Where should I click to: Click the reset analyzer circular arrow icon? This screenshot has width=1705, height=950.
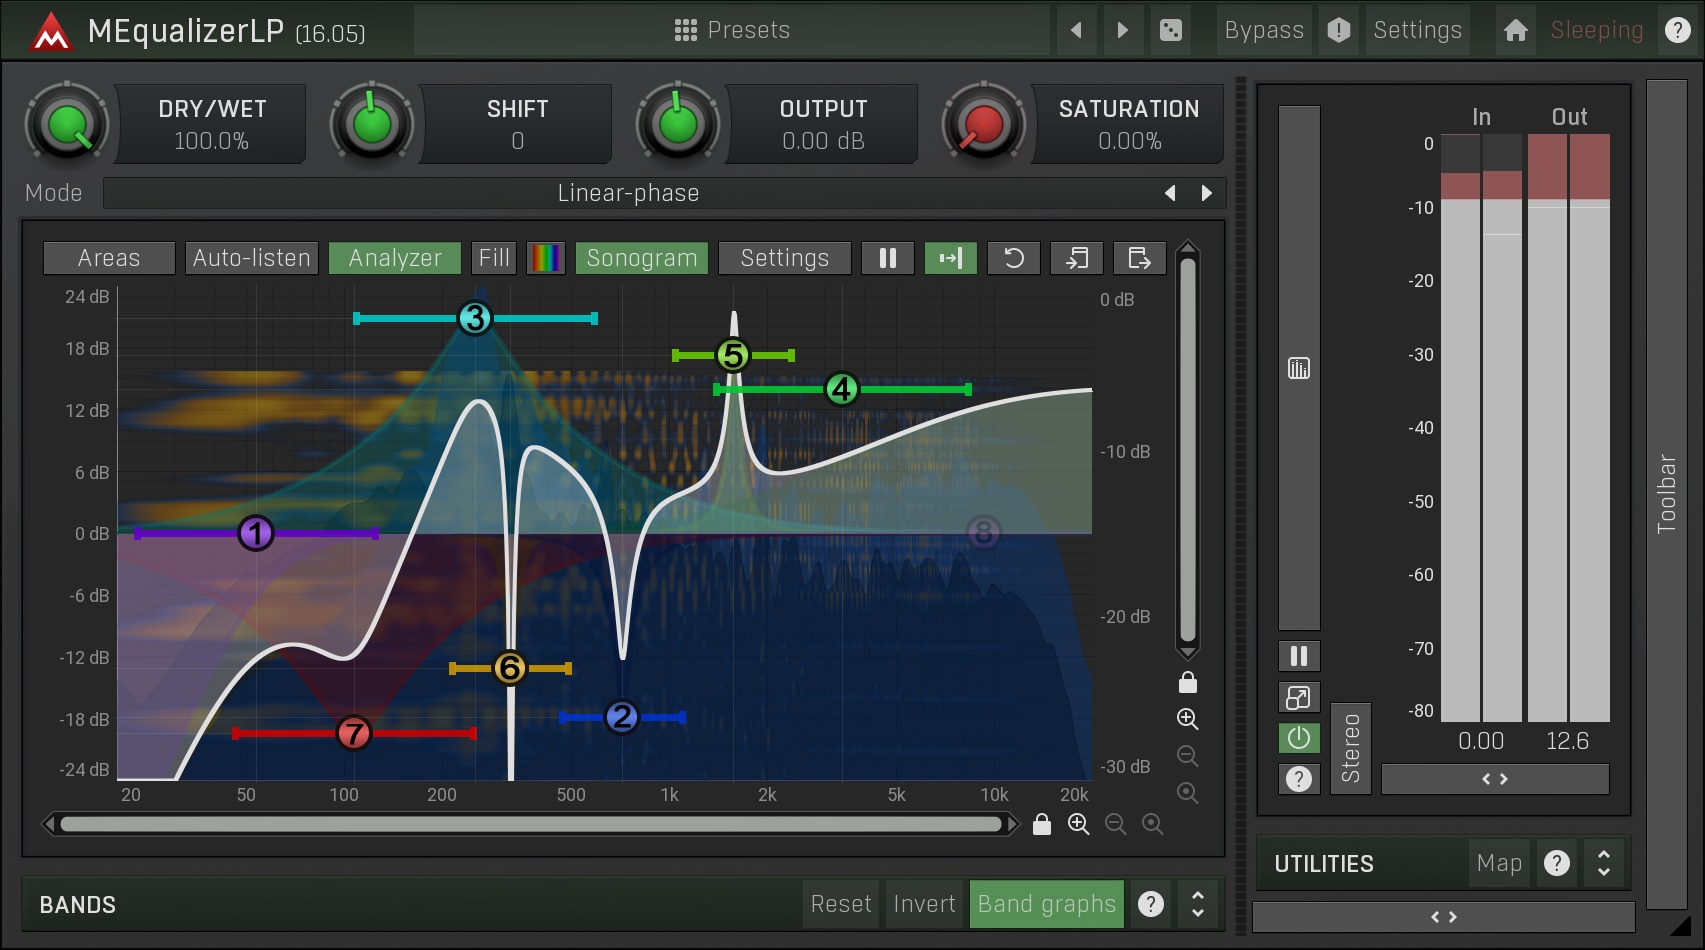(1014, 258)
